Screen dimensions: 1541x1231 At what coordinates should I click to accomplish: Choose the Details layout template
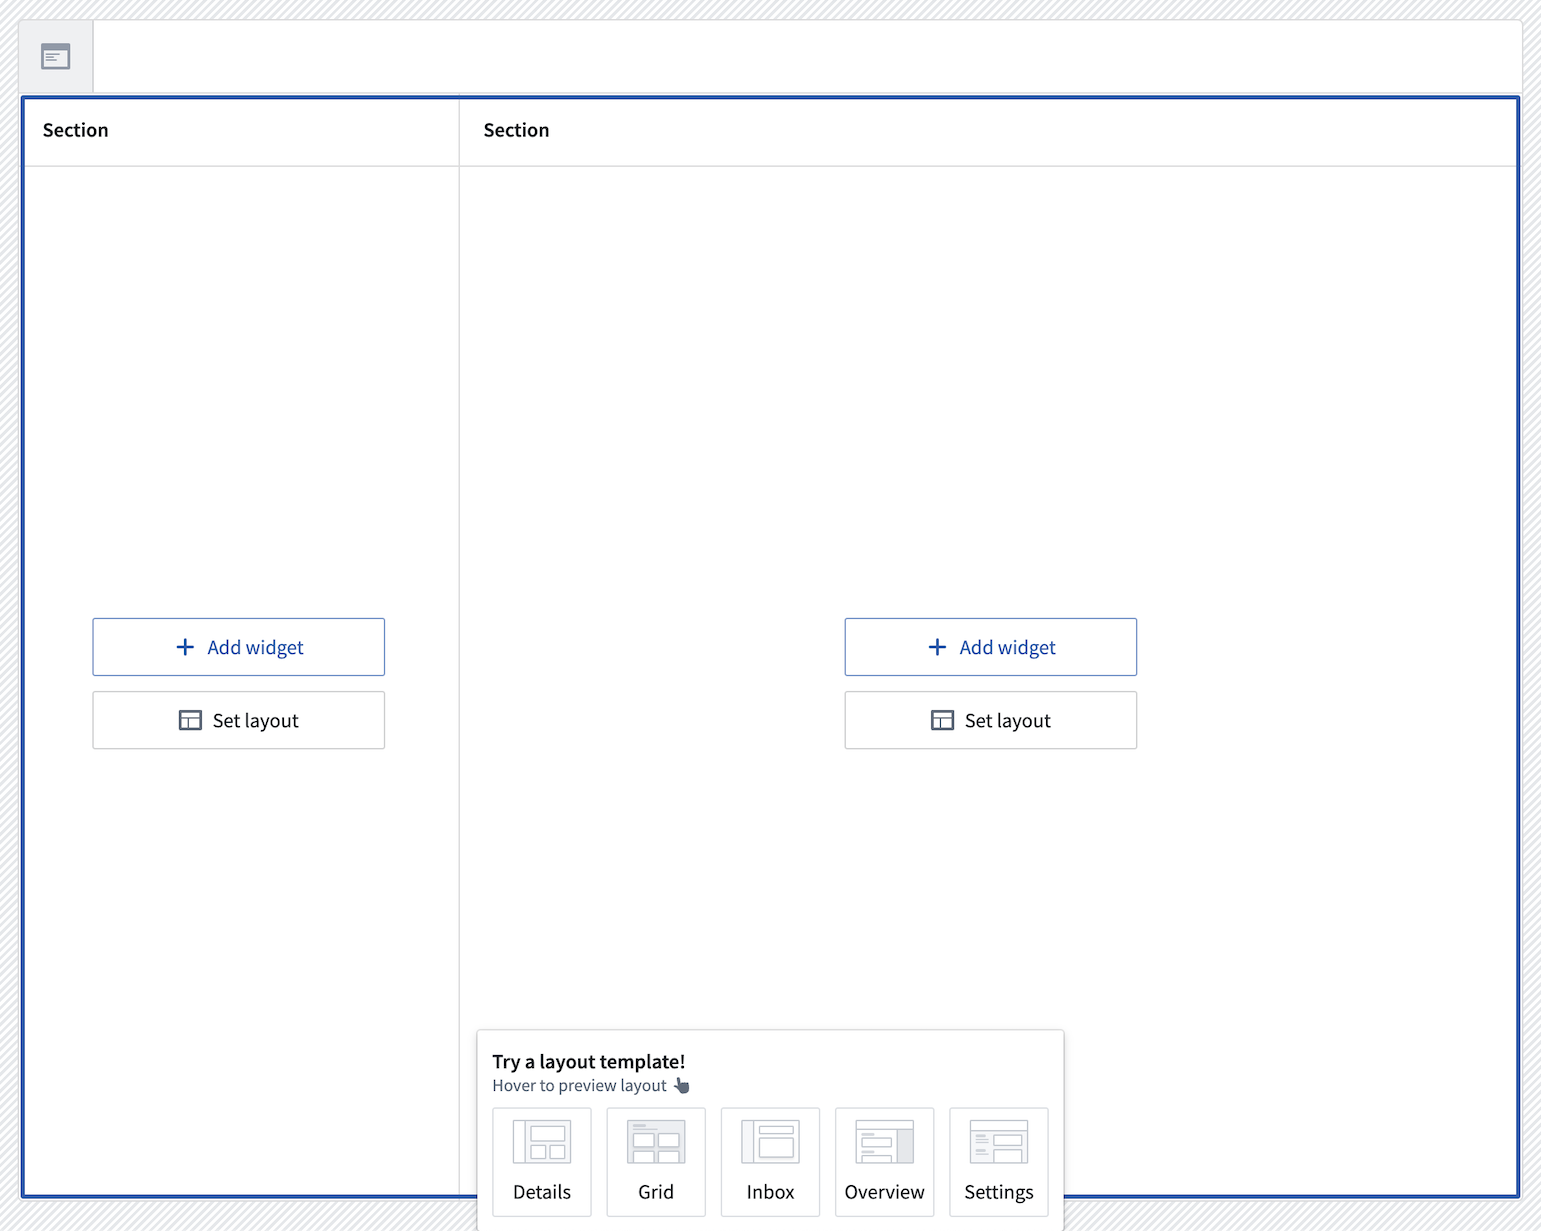542,1162
